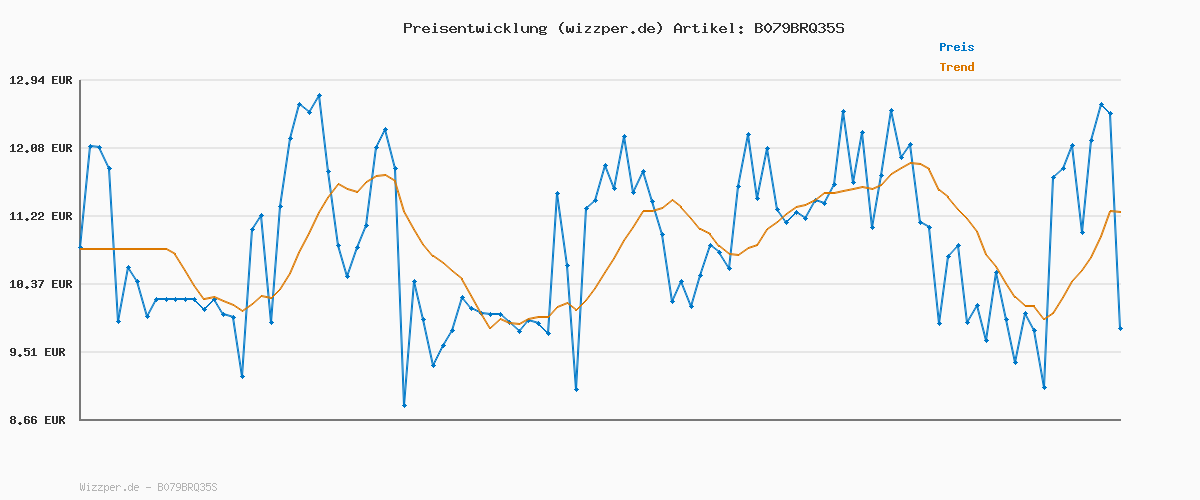Select the 12.94 EUR axis label

[41, 80]
